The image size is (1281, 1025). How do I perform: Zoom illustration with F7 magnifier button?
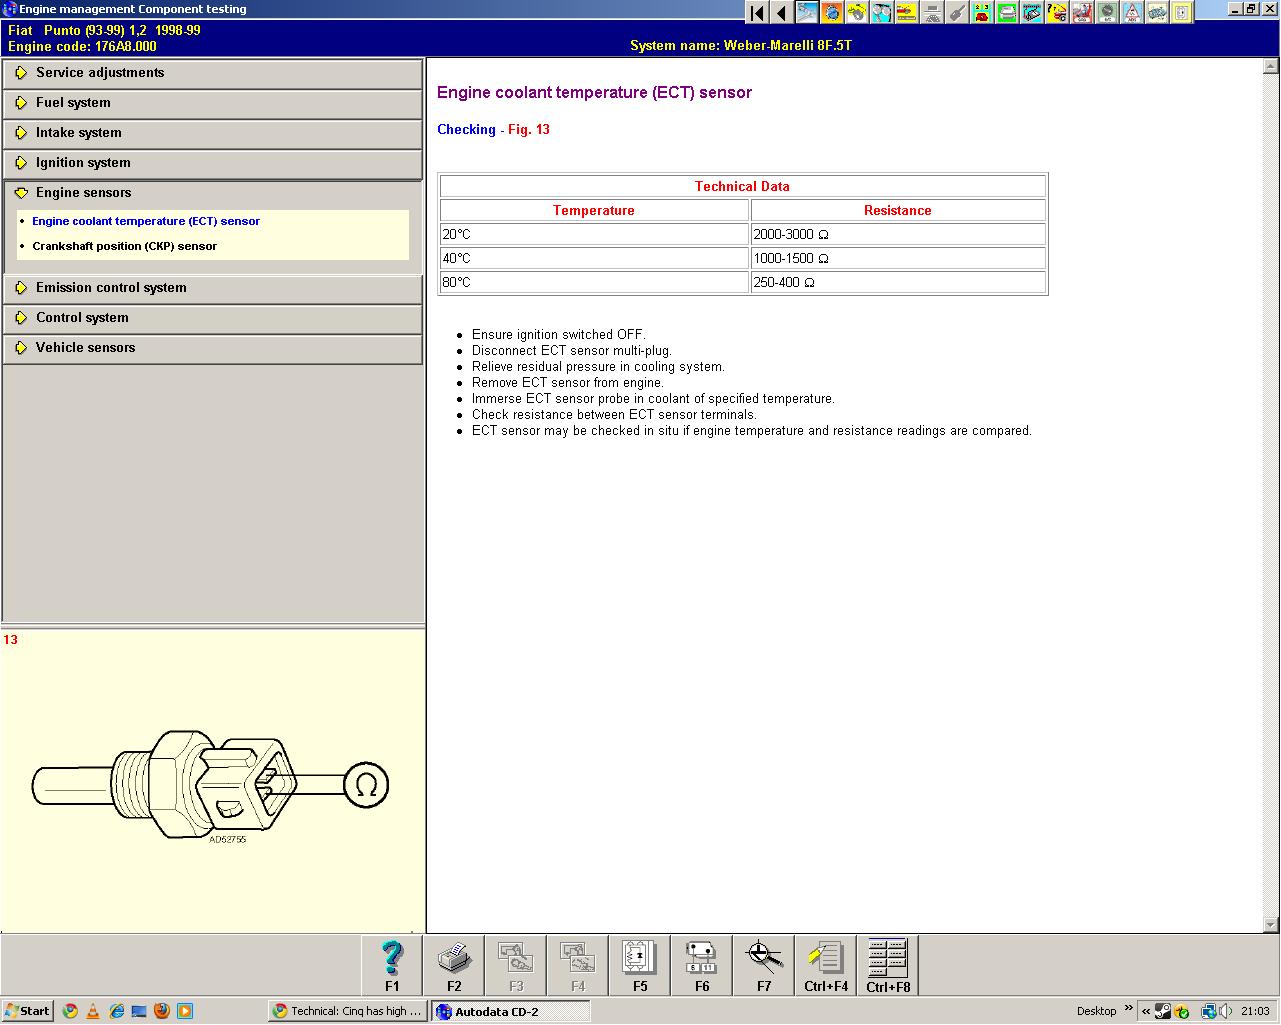764,966
